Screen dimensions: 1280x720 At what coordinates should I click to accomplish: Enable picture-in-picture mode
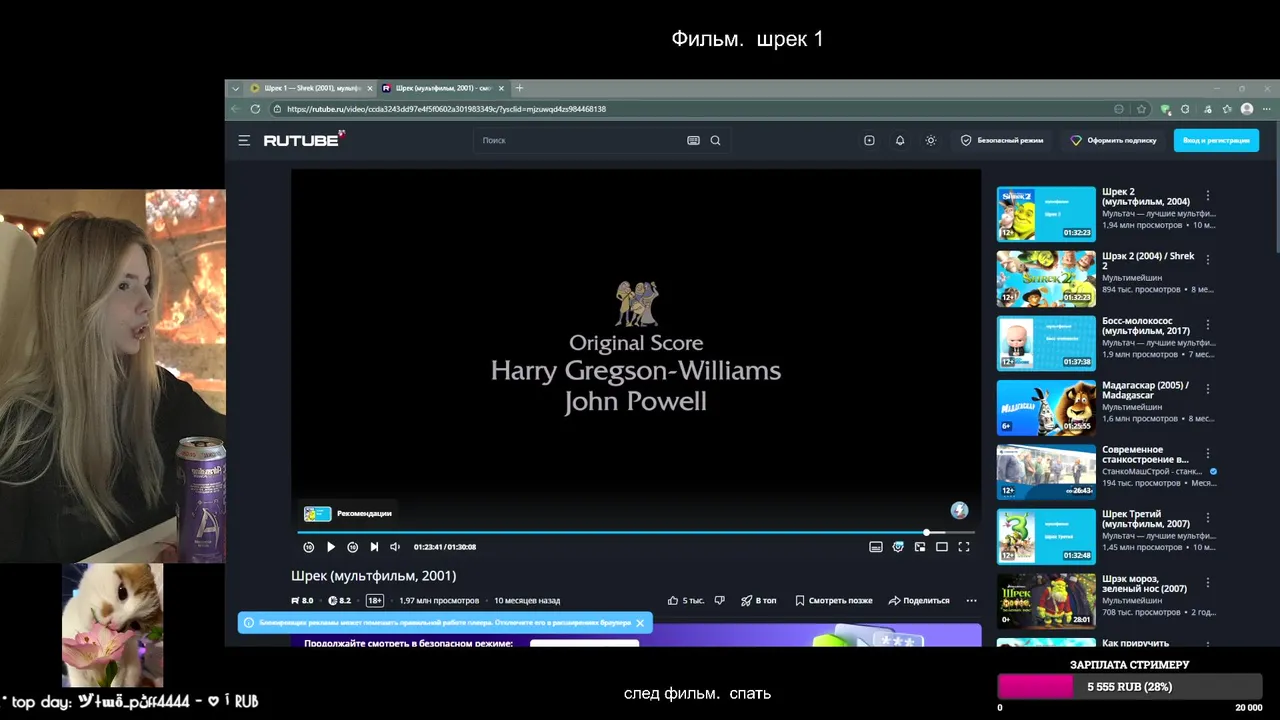[x=920, y=547]
